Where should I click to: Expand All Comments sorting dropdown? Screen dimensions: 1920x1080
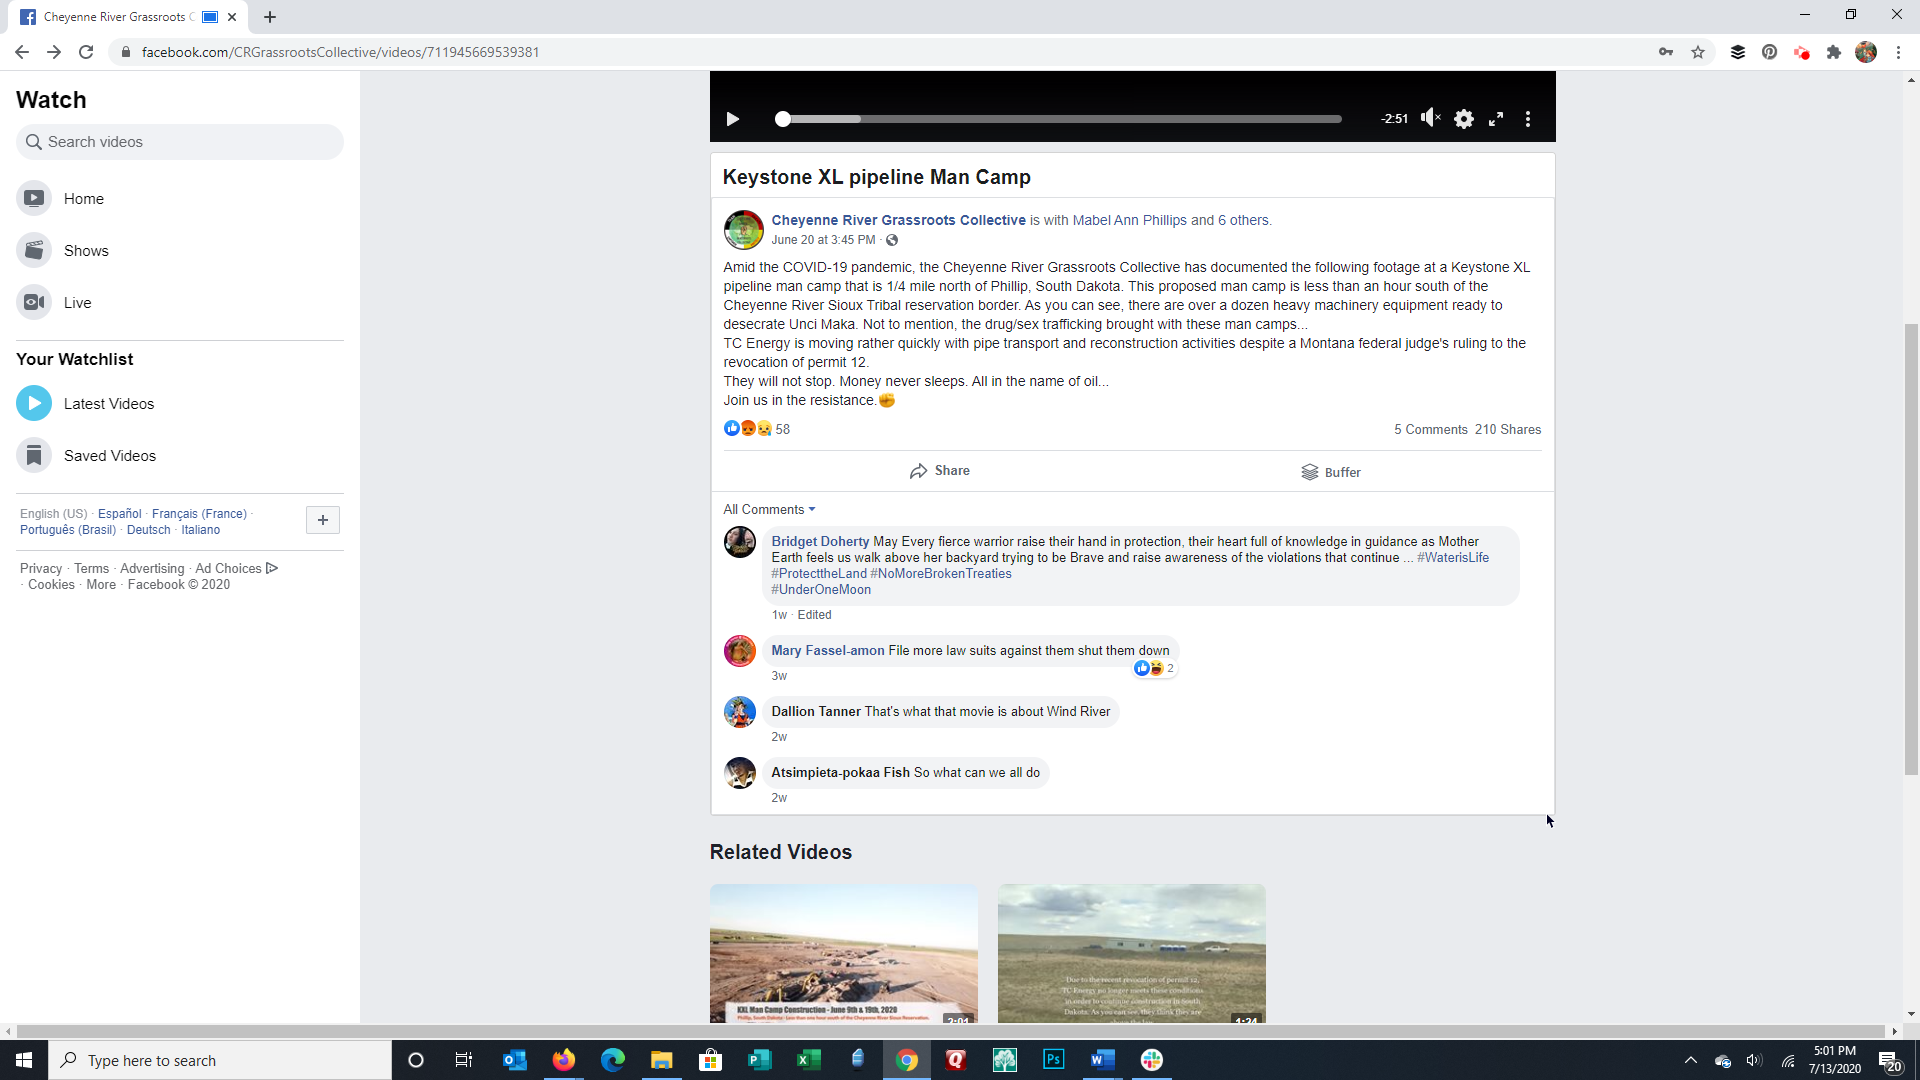pos(769,510)
